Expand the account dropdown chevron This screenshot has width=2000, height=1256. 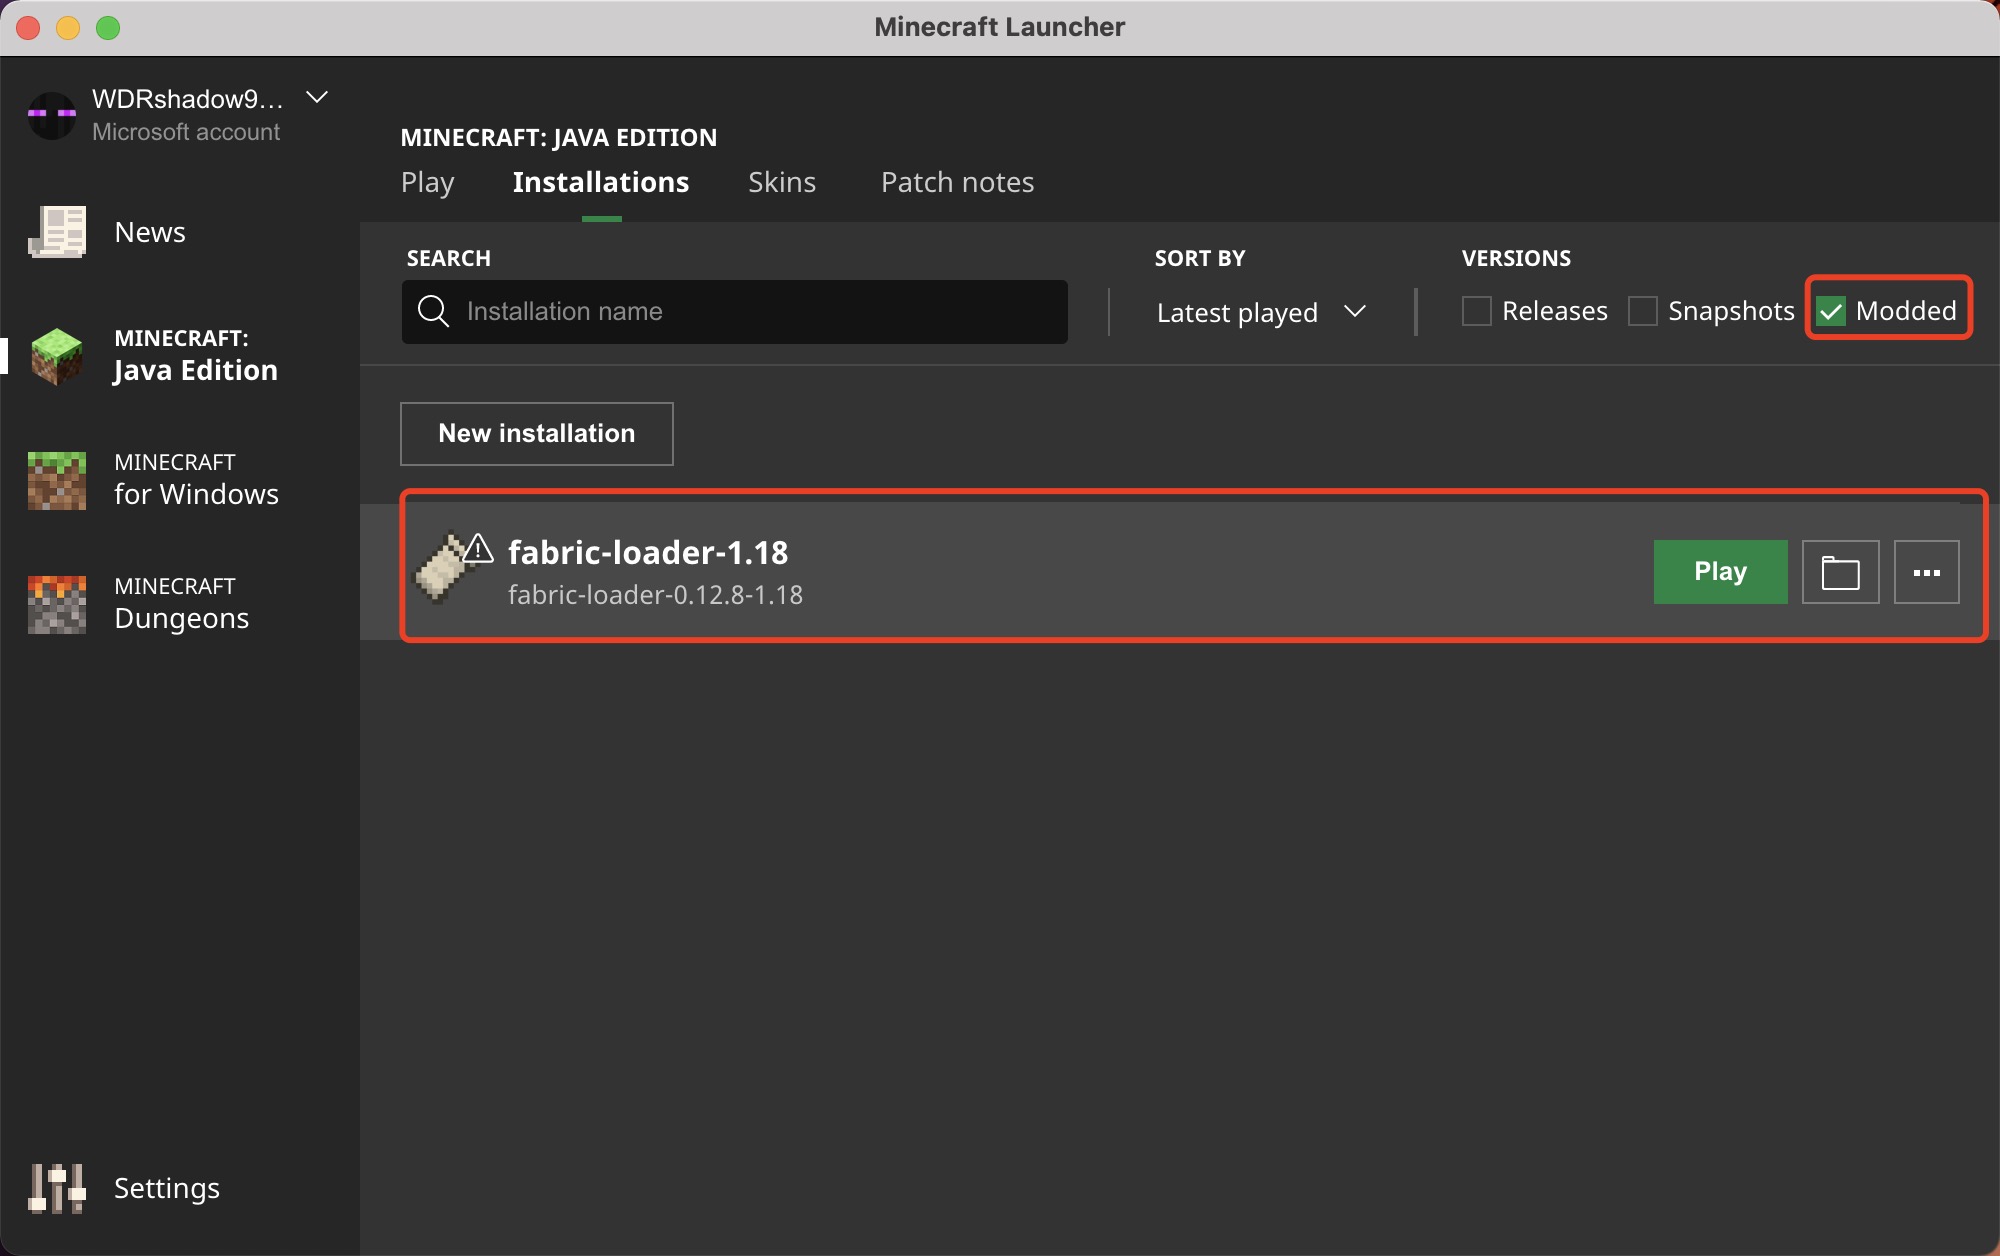317,98
